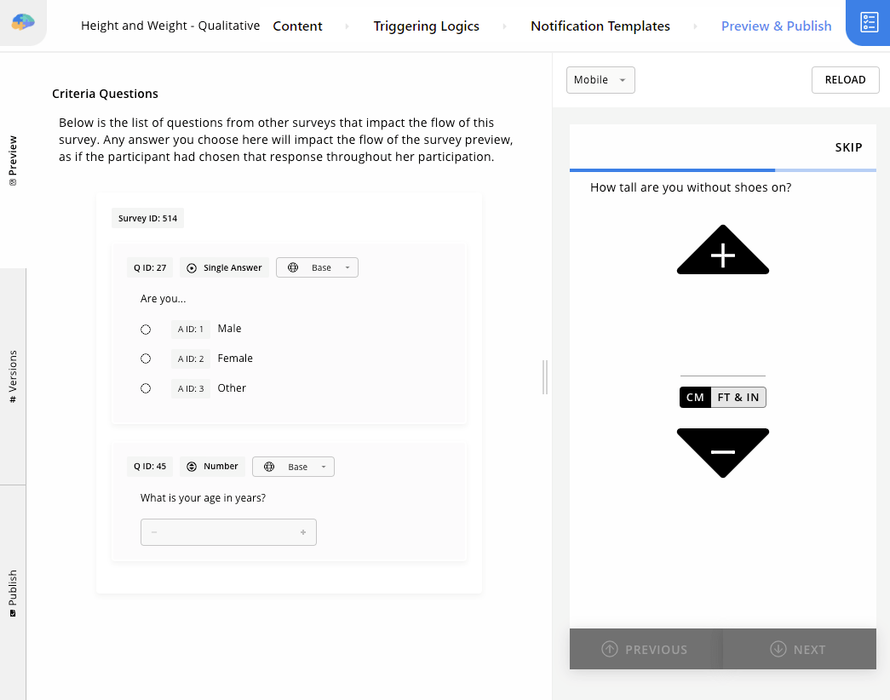
Task: Switch the height unit to CM
Action: click(x=695, y=397)
